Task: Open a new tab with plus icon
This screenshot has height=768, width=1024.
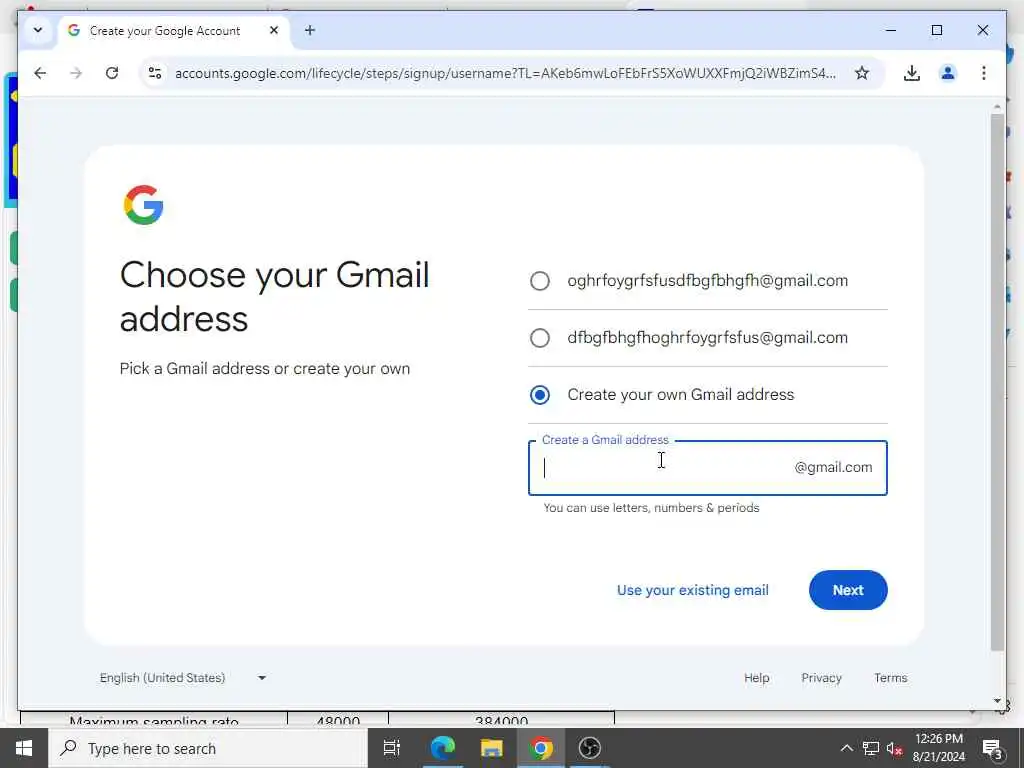Action: (x=310, y=30)
